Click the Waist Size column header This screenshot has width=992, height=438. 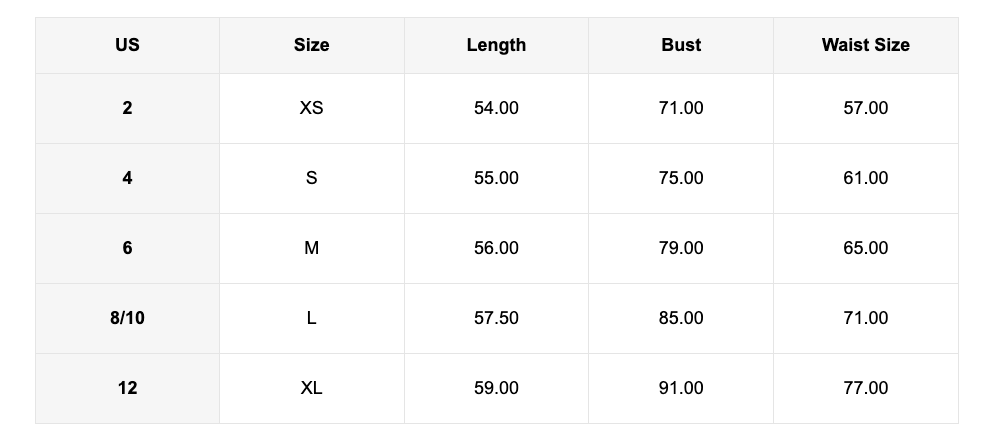865,45
